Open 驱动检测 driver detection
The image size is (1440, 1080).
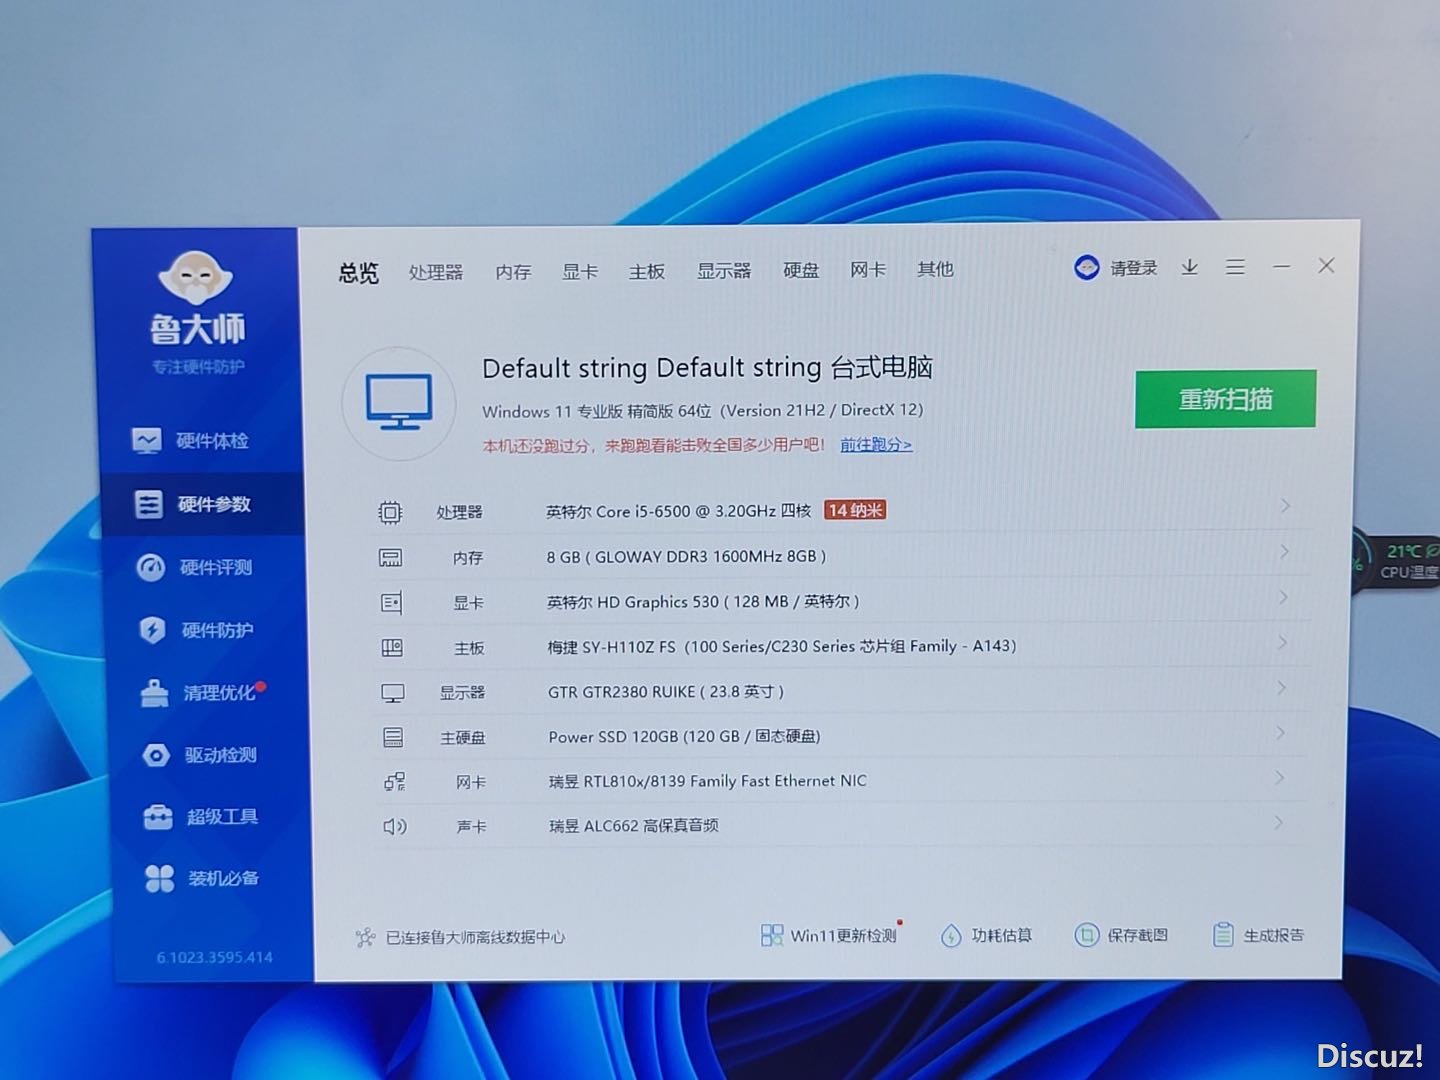[200, 755]
